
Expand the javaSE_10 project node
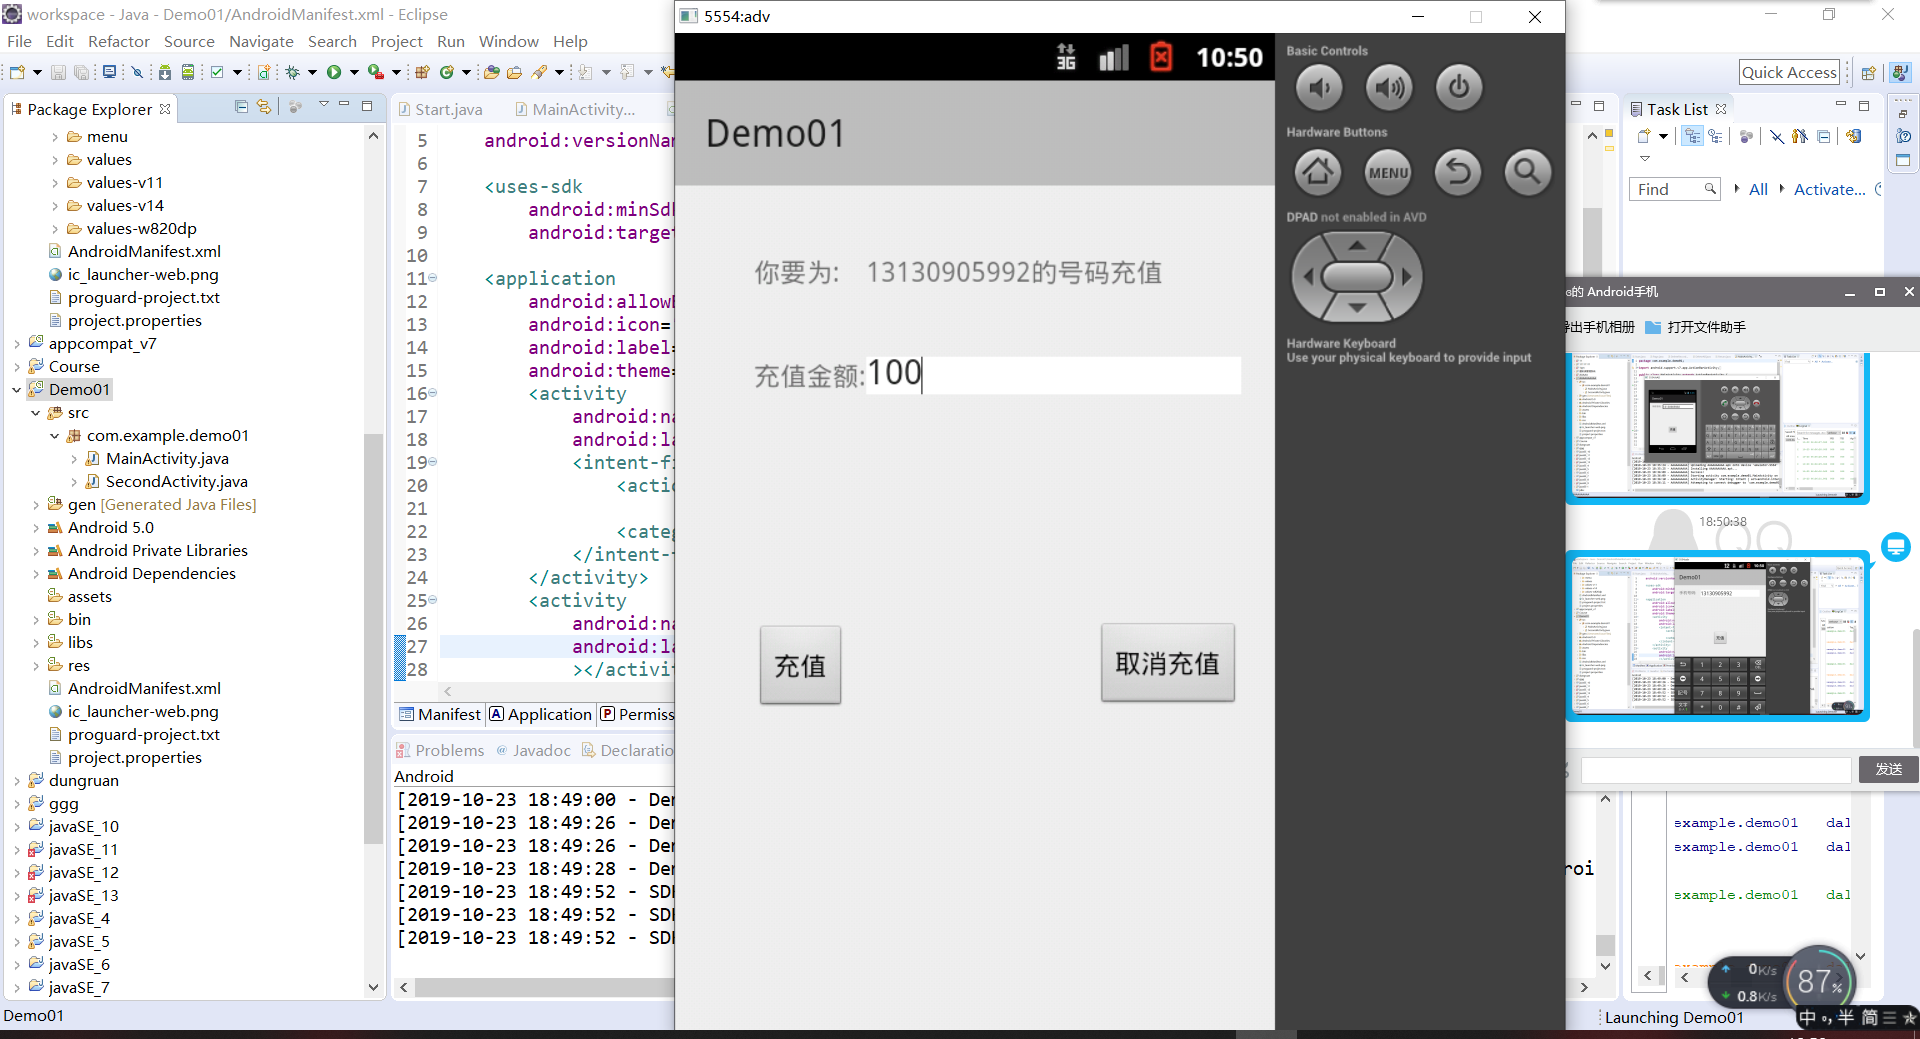[17, 827]
